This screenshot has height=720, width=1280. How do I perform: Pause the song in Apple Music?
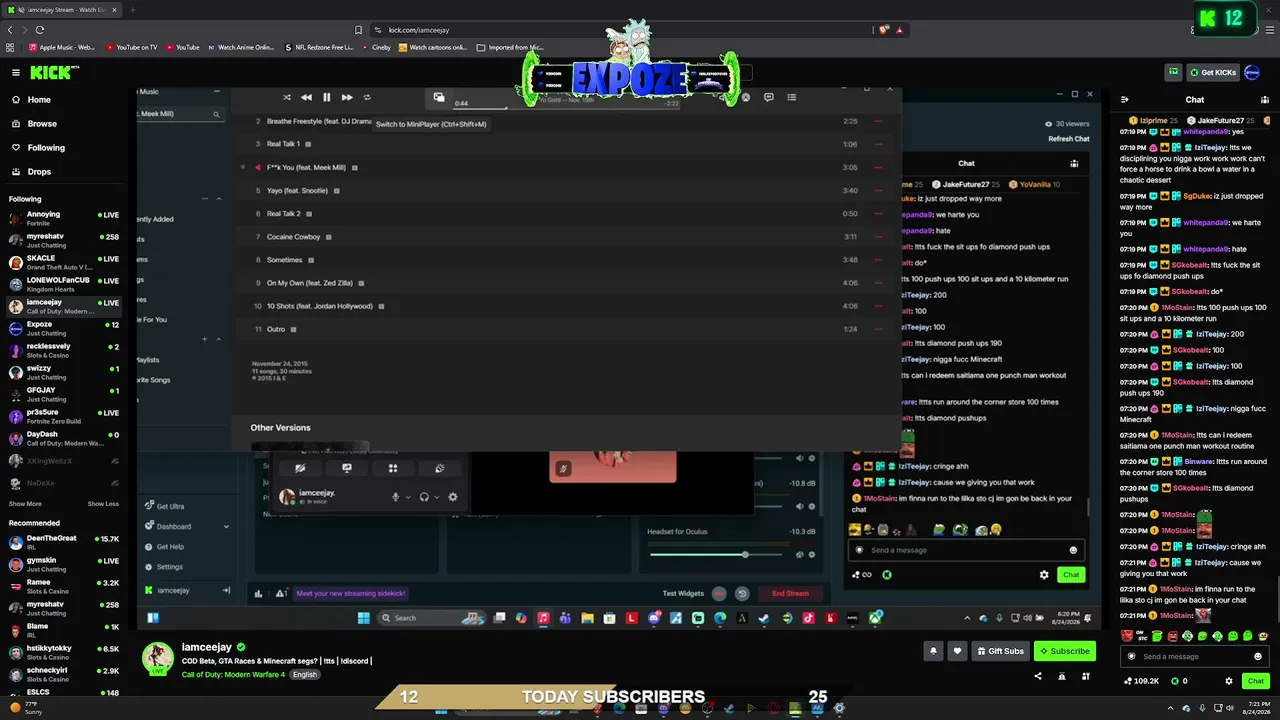coord(326,97)
